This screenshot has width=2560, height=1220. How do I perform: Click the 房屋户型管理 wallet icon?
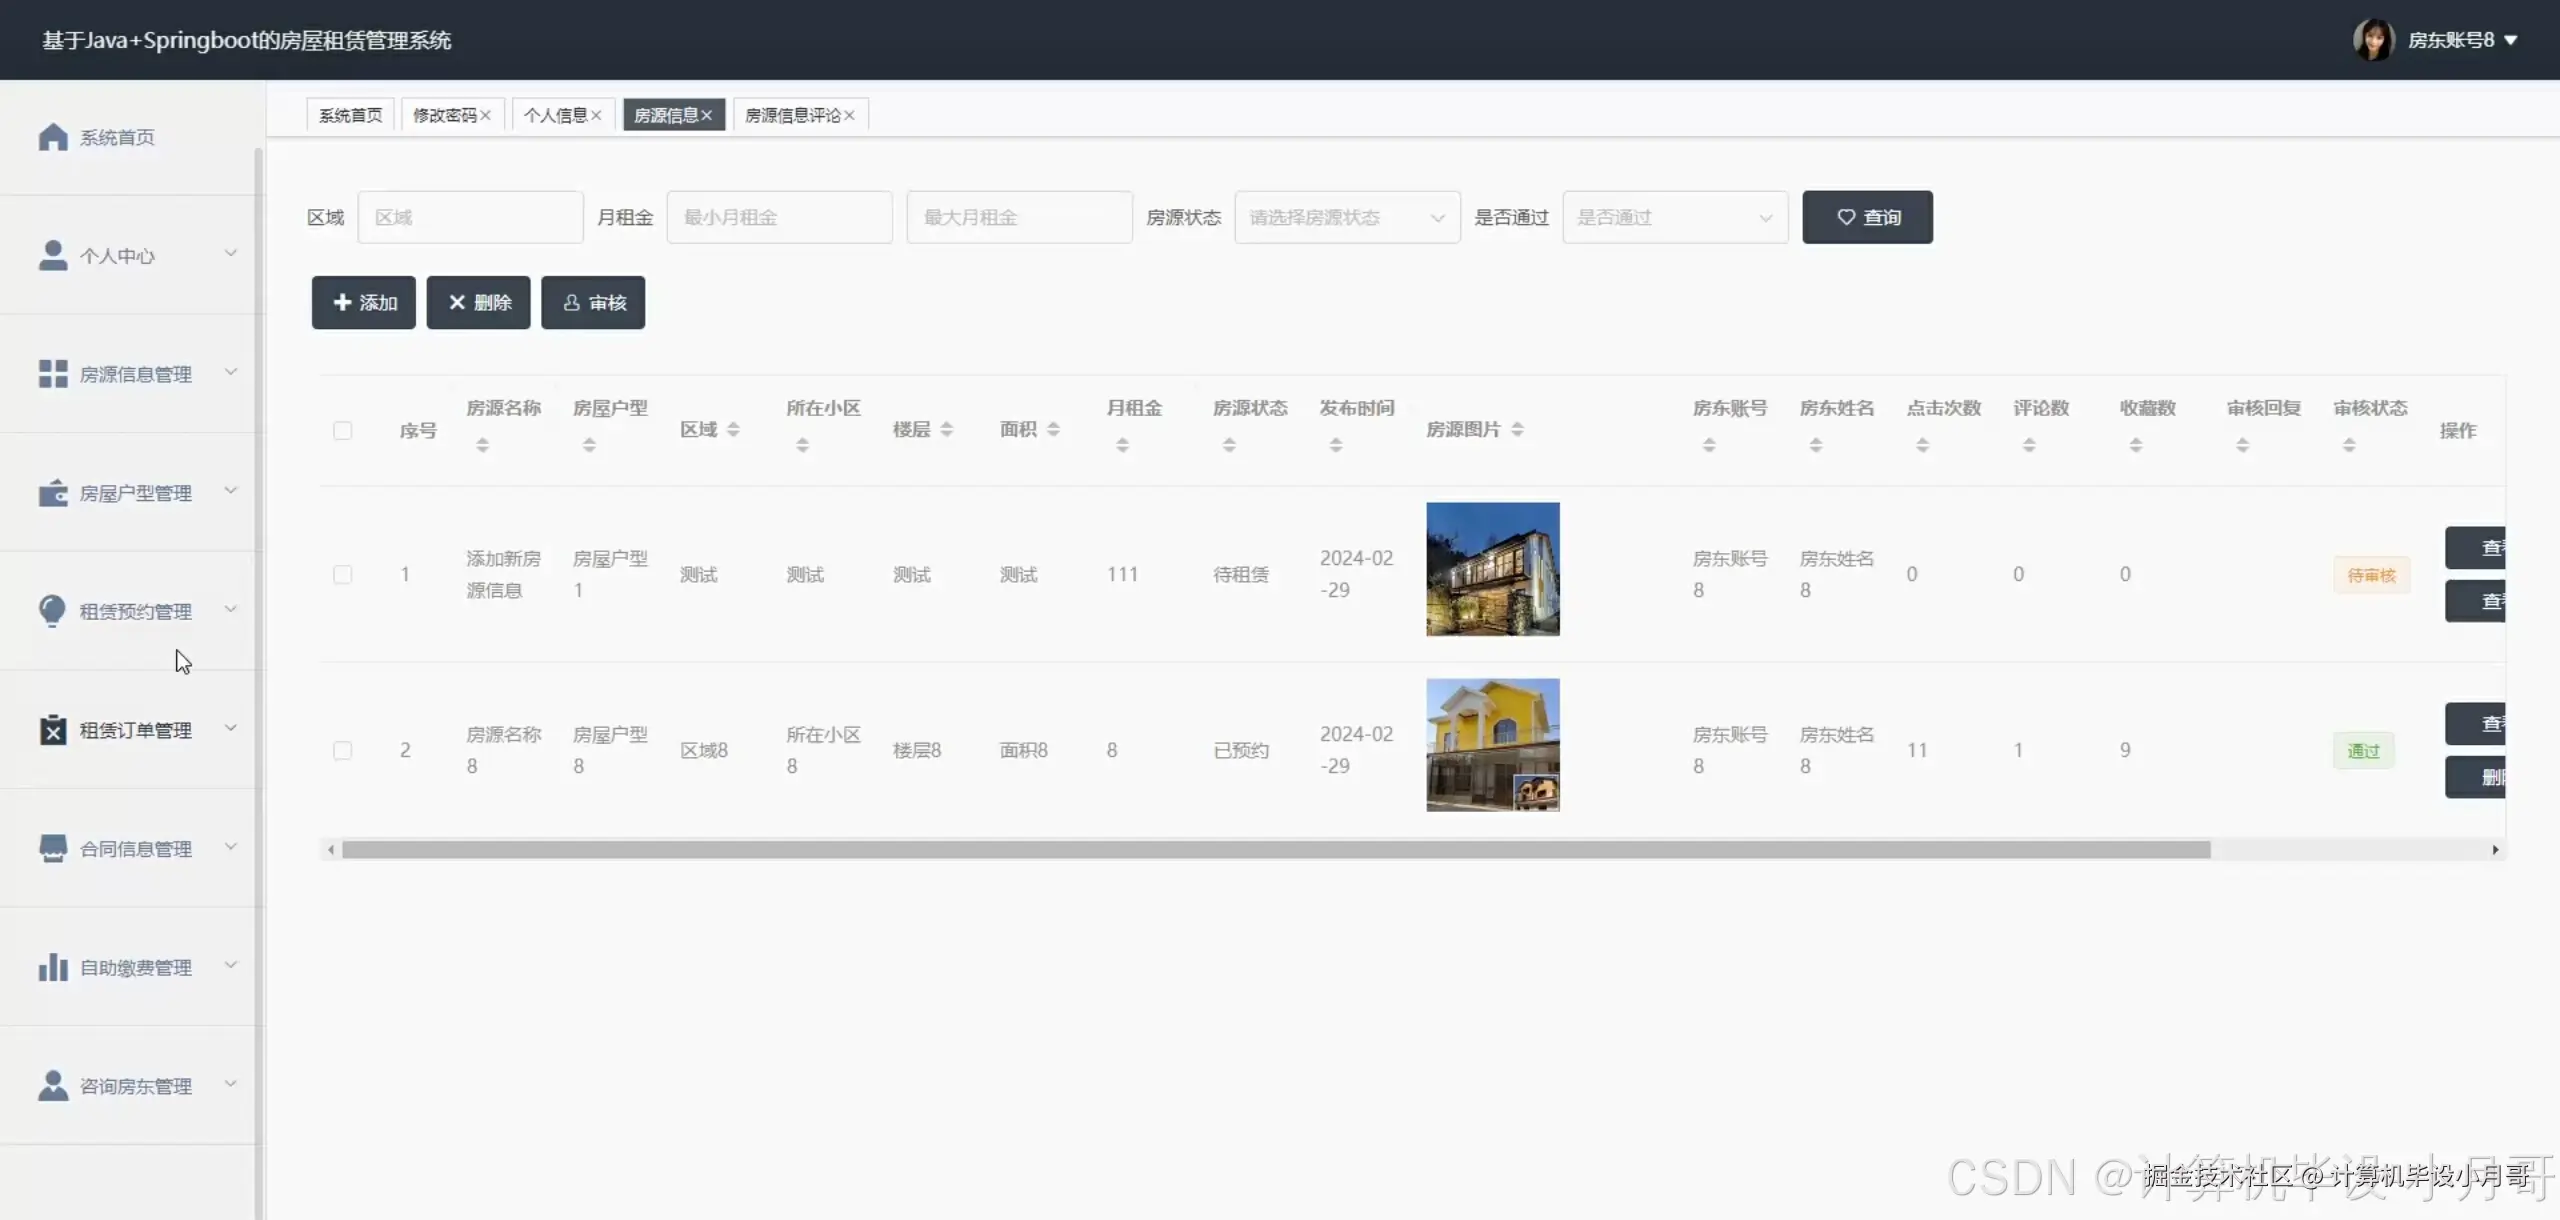[53, 493]
